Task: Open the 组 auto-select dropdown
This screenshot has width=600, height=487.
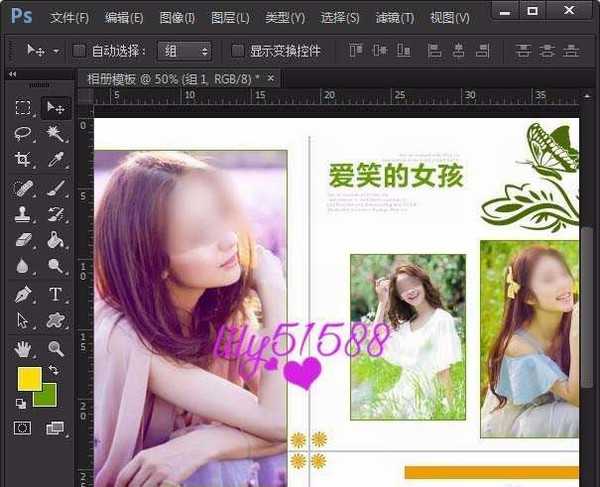Action: tap(186, 50)
